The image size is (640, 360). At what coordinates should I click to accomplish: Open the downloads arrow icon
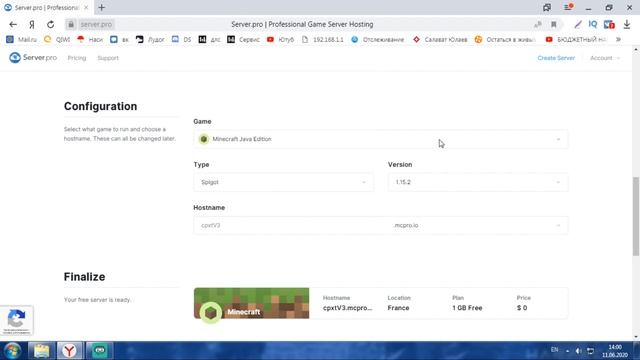pyautogui.click(x=627, y=24)
